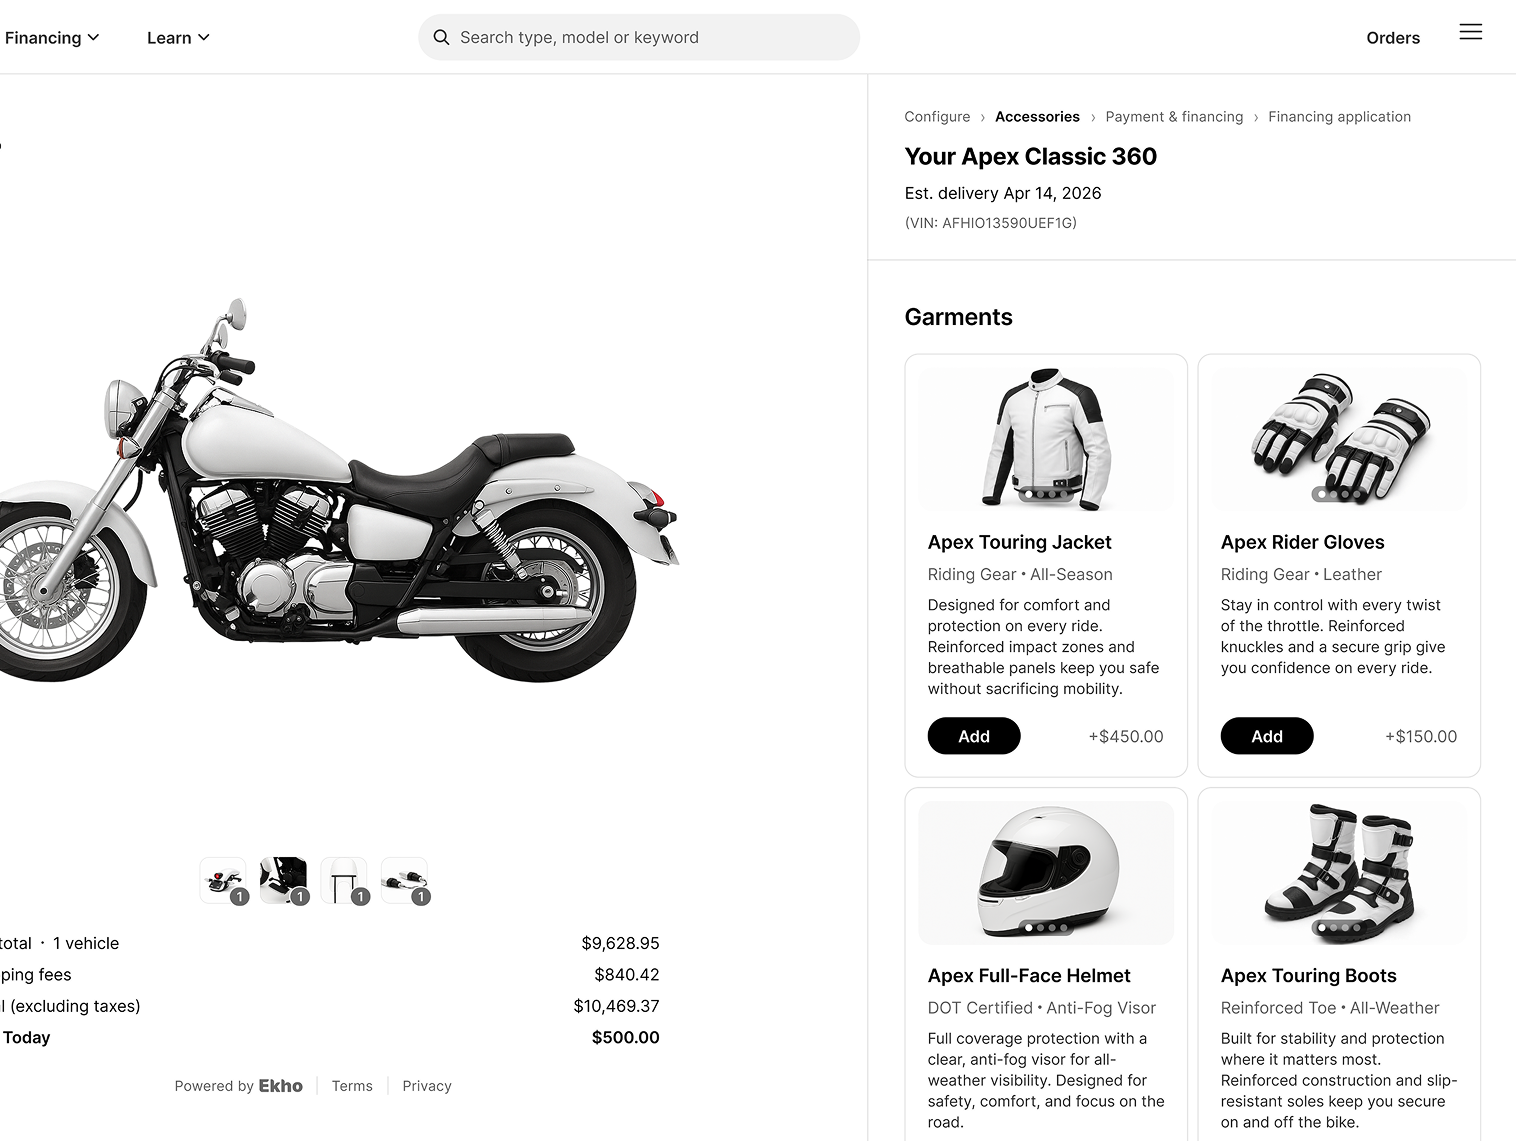Select the tail light accessory thumbnail icon
This screenshot has width=1516, height=1141.
click(223, 878)
